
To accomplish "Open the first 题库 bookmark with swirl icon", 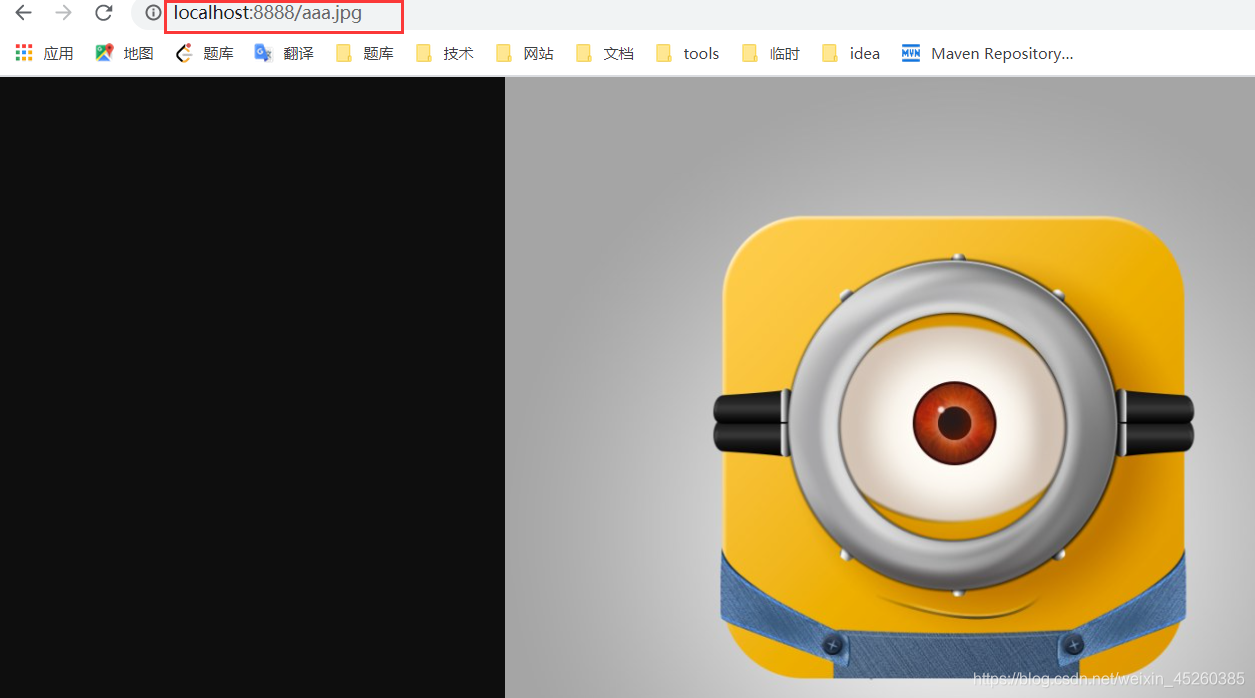I will click(205, 54).
